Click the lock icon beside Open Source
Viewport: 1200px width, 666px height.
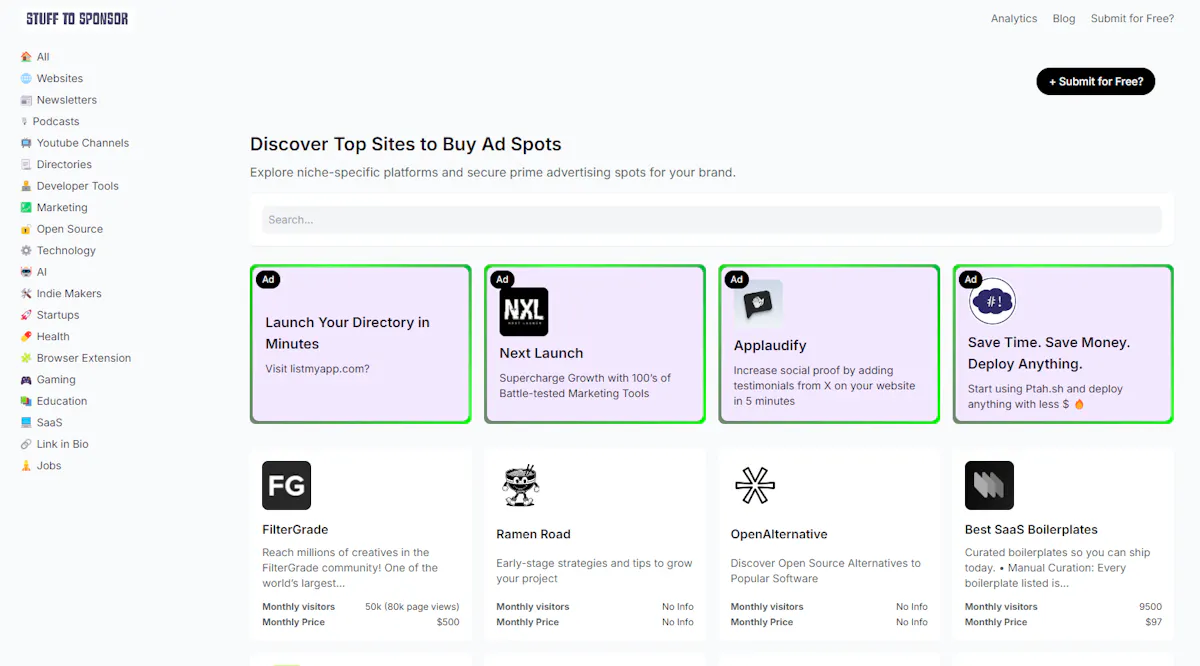[26, 229]
